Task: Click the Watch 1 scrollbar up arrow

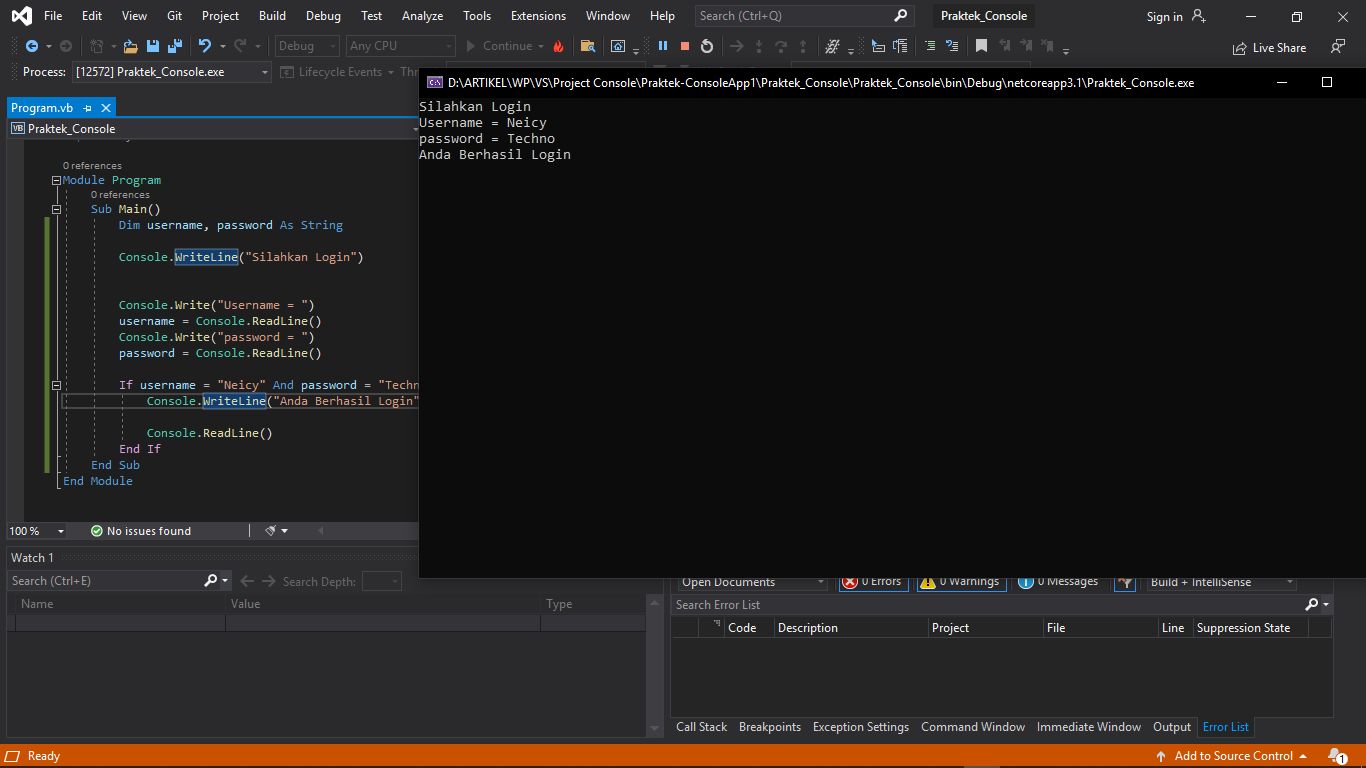Action: [654, 604]
